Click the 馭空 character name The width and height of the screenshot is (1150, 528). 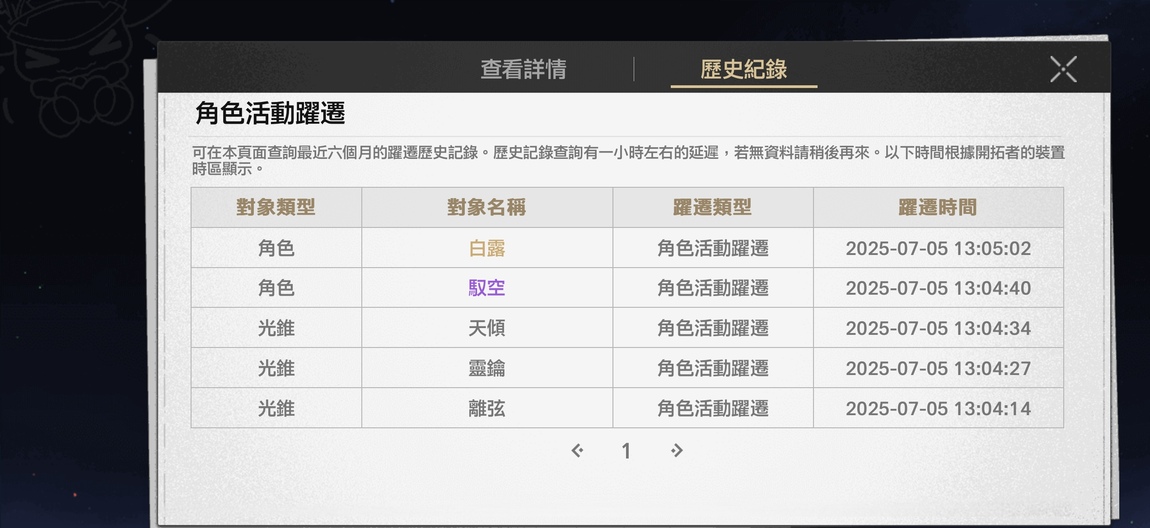pyautogui.click(x=487, y=288)
